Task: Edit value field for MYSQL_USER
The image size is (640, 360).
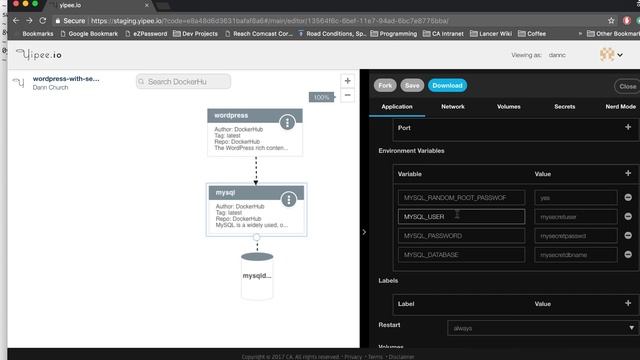Action: click(576, 216)
